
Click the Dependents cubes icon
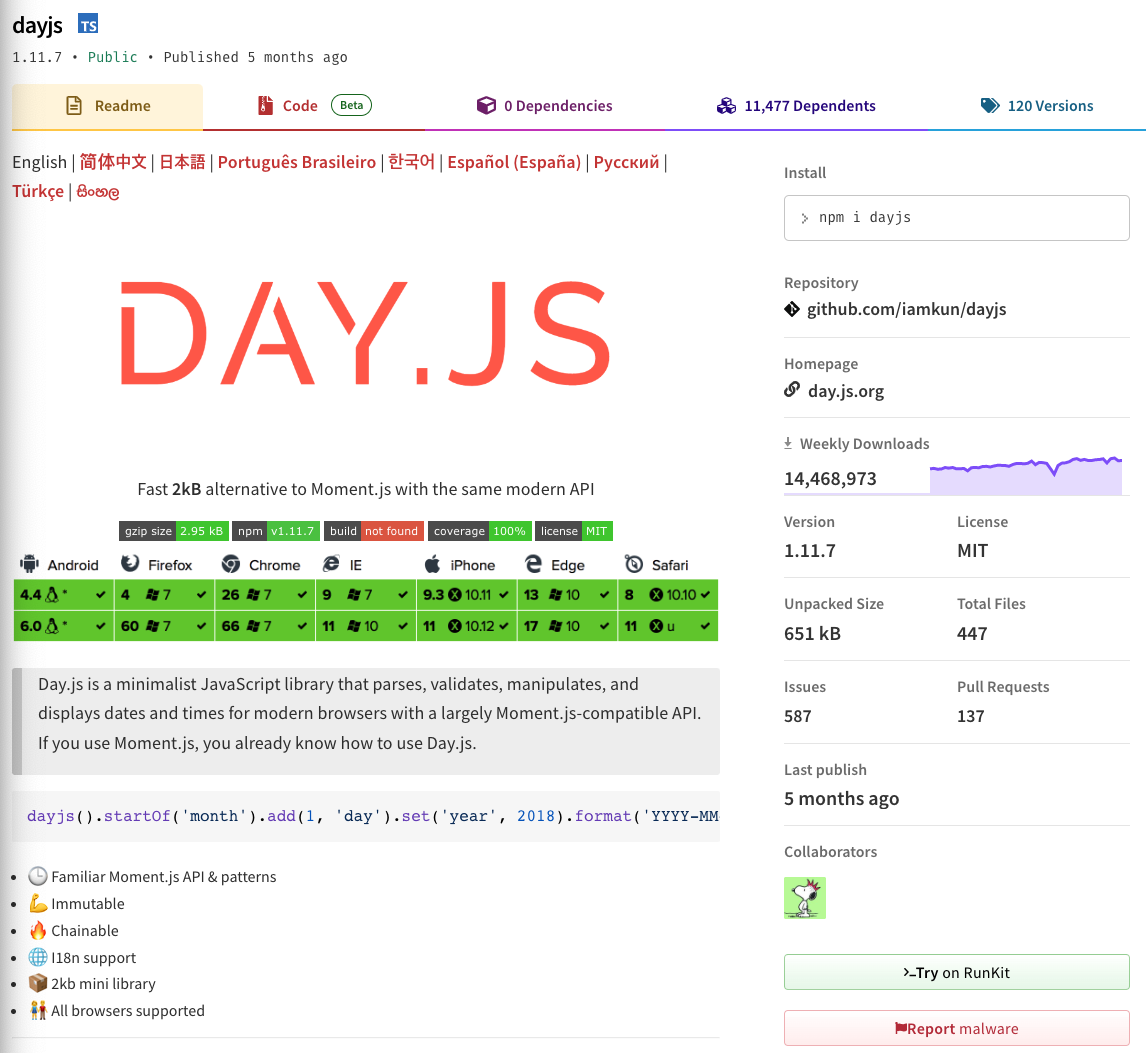point(726,105)
